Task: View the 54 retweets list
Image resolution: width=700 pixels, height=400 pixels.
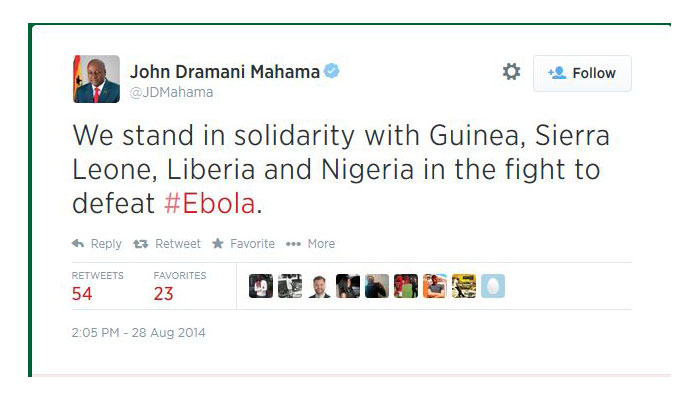Action: click(82, 293)
